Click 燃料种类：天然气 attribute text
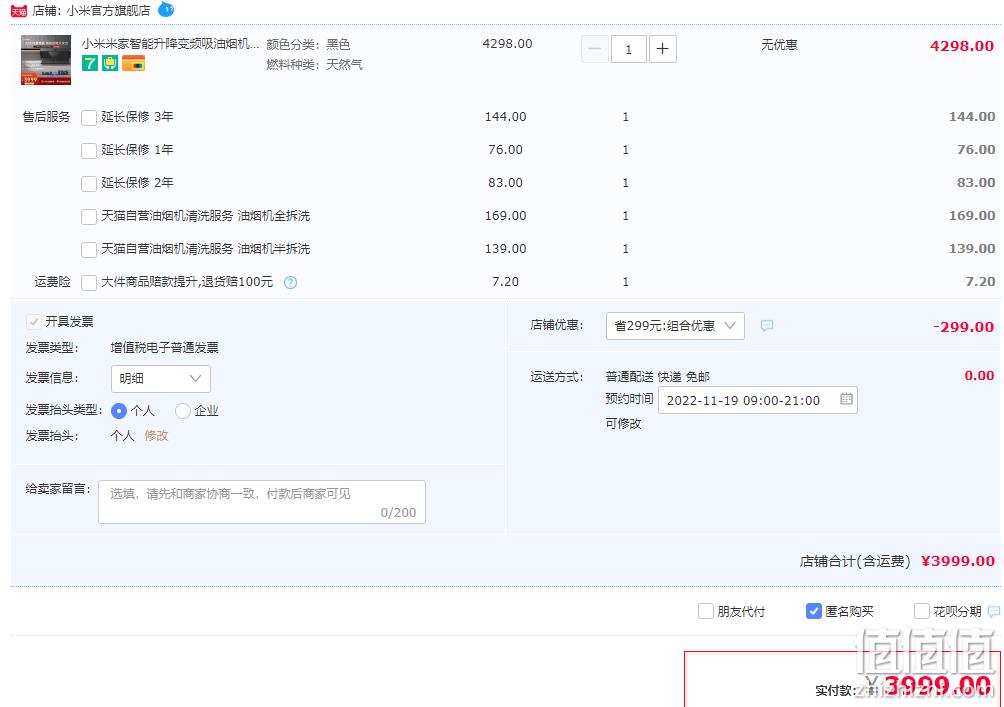The height and width of the screenshot is (707, 1004). (x=314, y=65)
